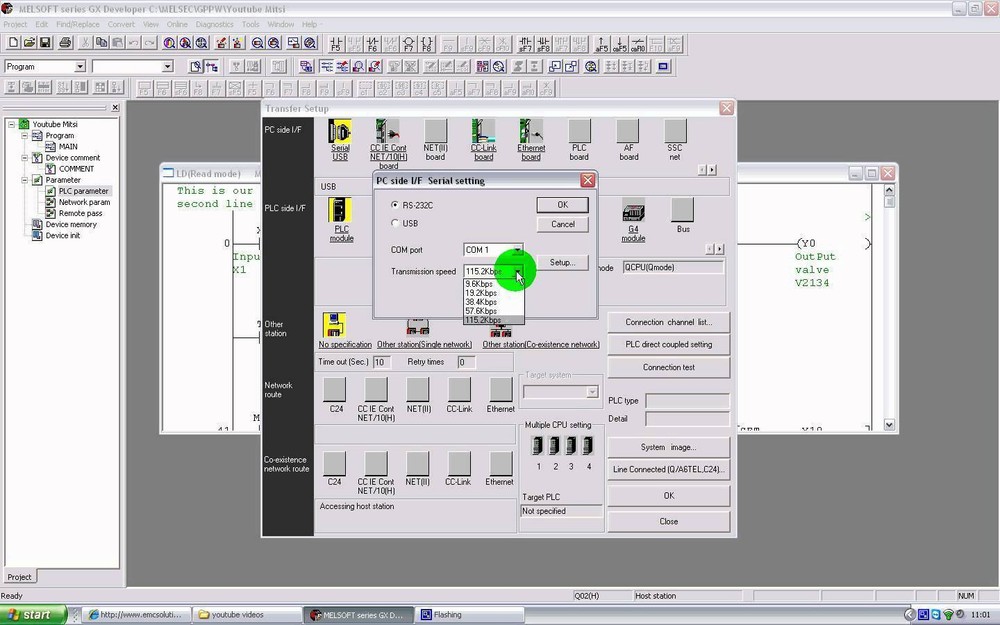
Task: Select the No specification station icon
Action: [335, 325]
